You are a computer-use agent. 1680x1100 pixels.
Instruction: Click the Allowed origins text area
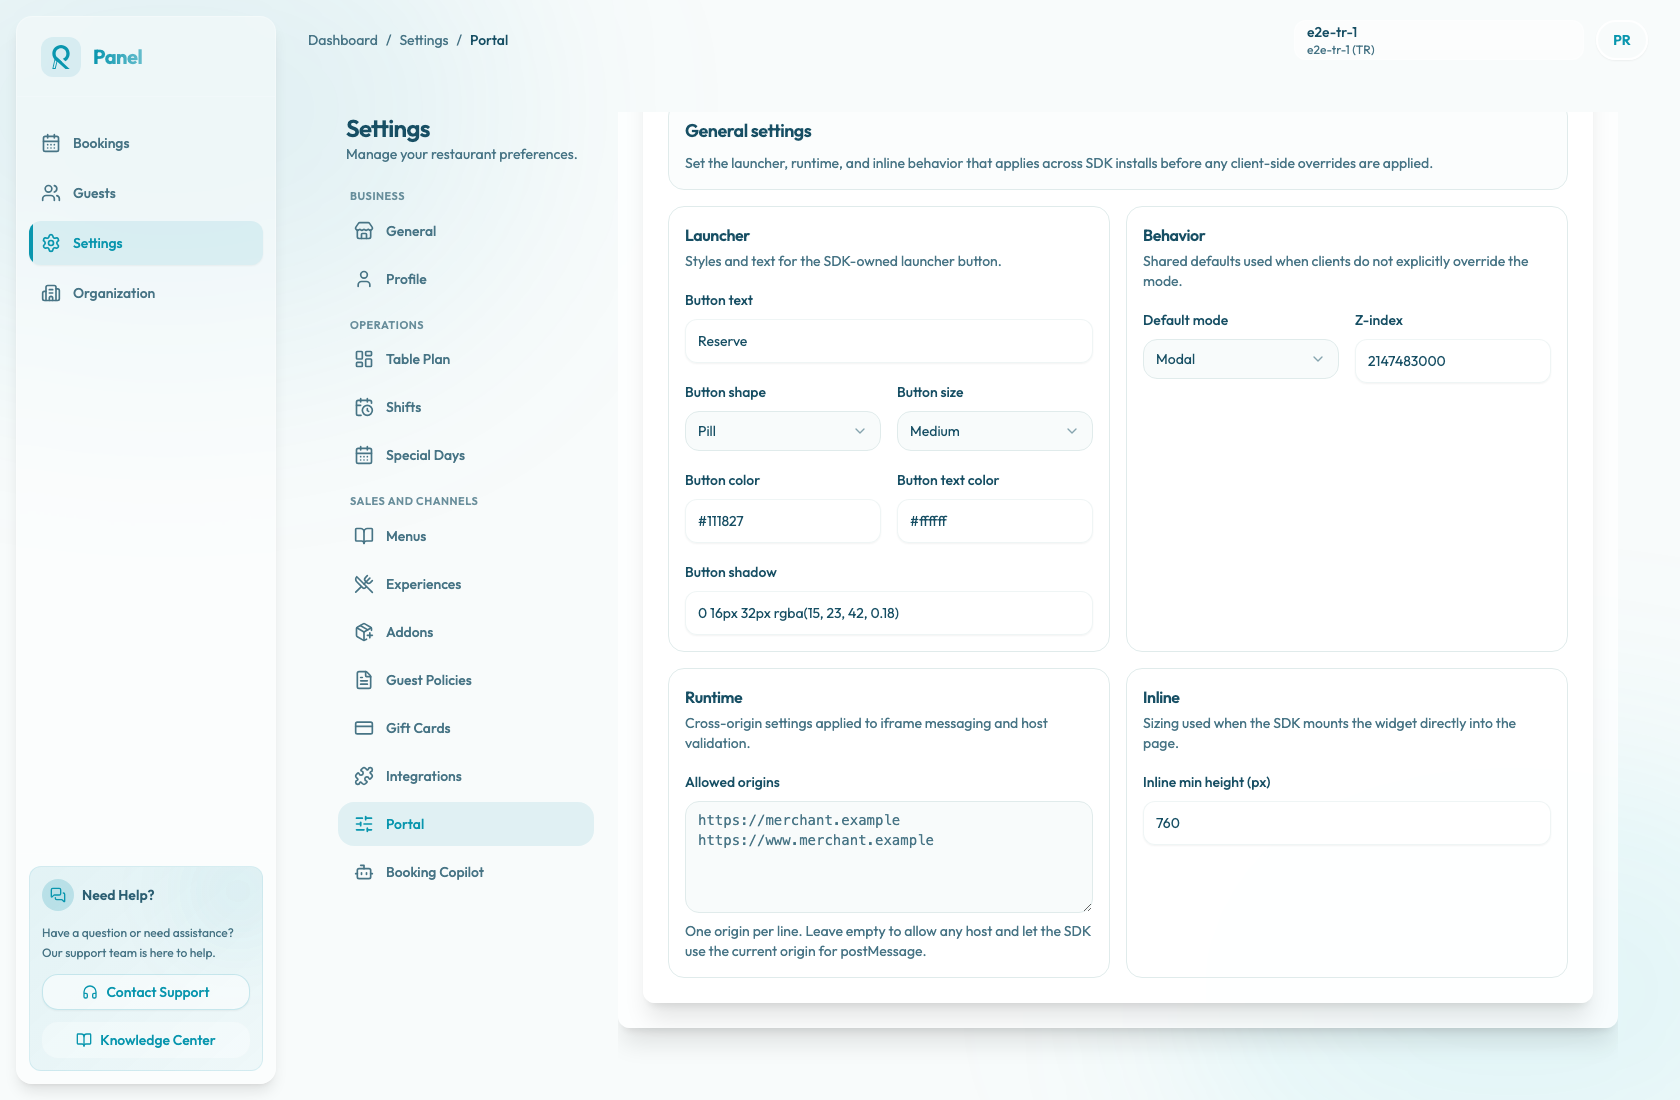(888, 857)
